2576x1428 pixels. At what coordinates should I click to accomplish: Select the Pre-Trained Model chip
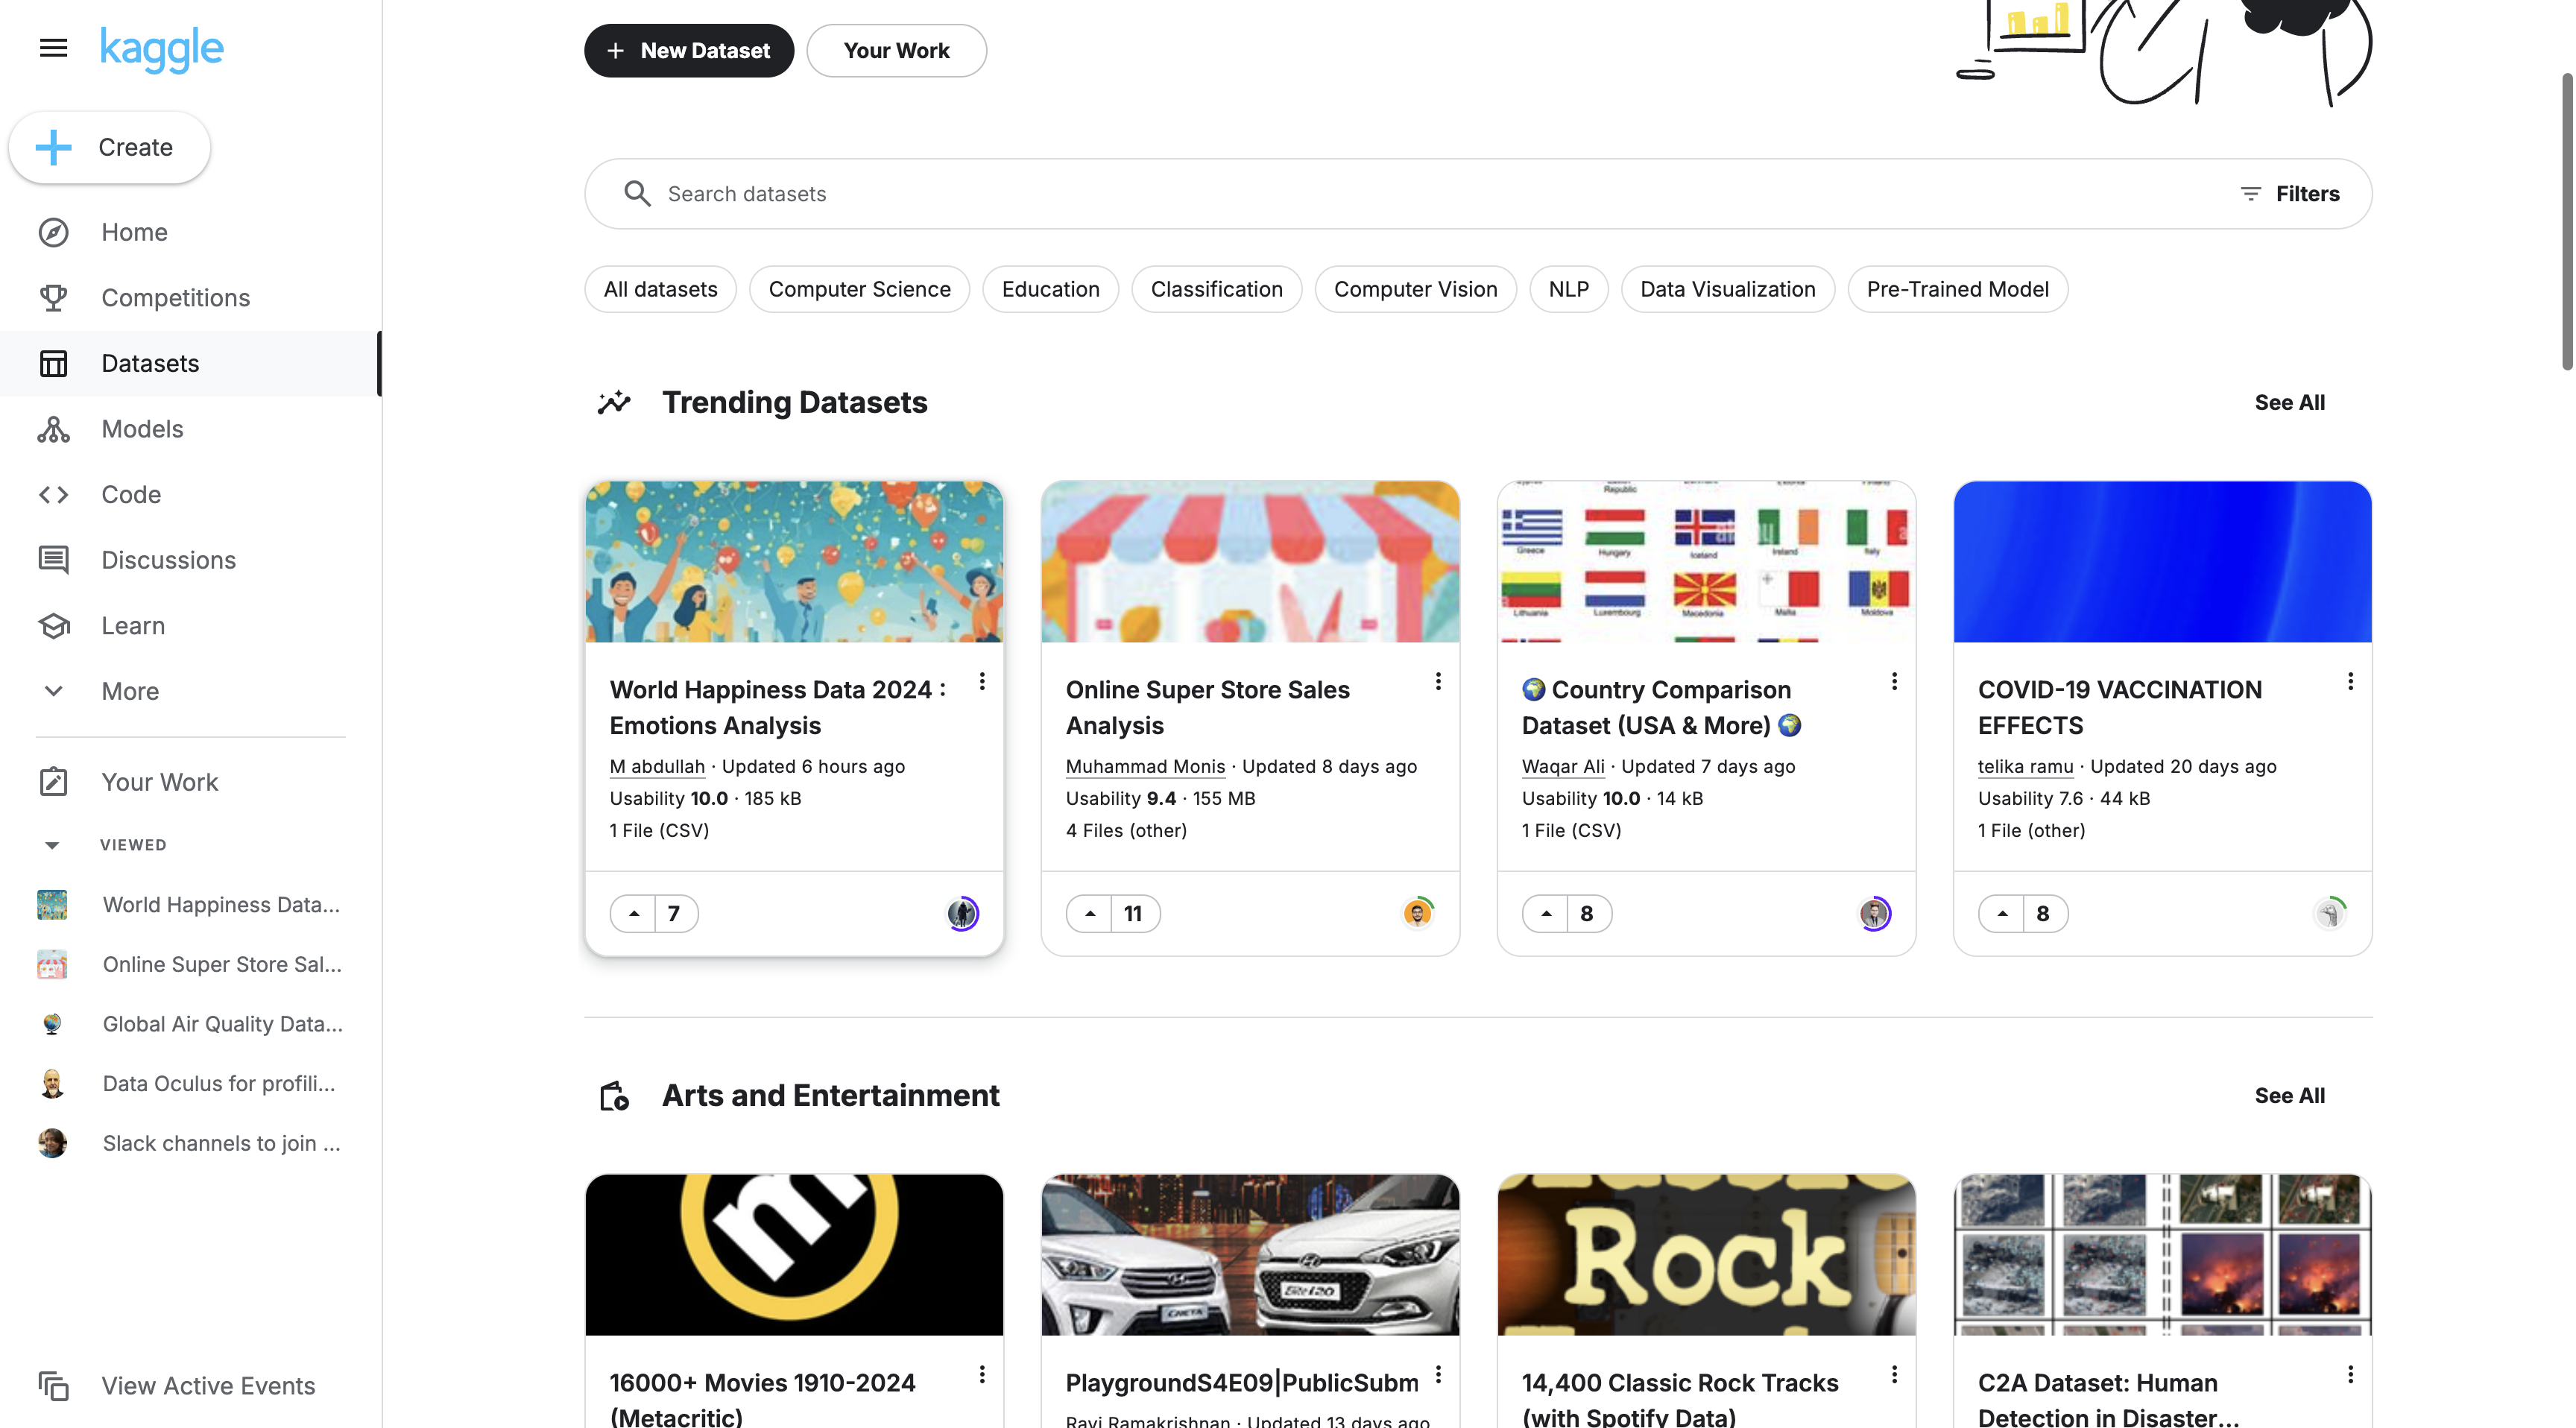click(x=1957, y=289)
